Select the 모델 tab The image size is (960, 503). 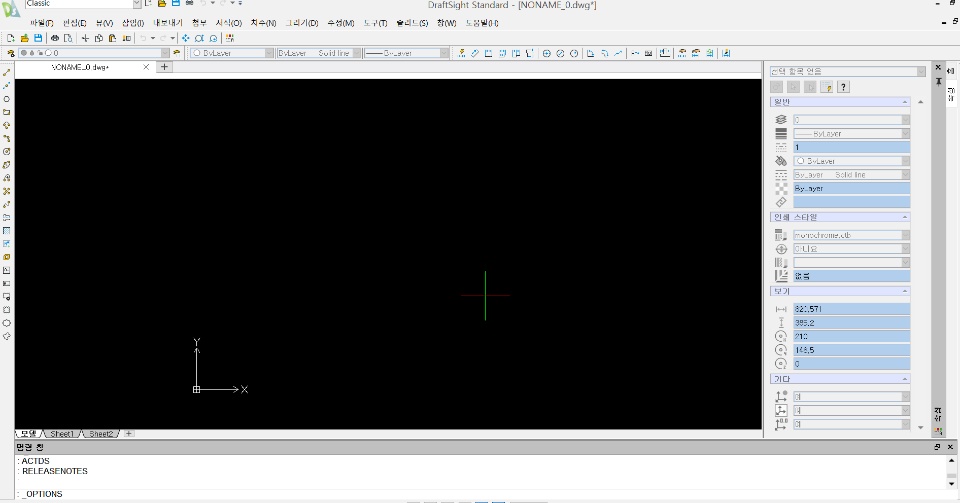click(29, 434)
